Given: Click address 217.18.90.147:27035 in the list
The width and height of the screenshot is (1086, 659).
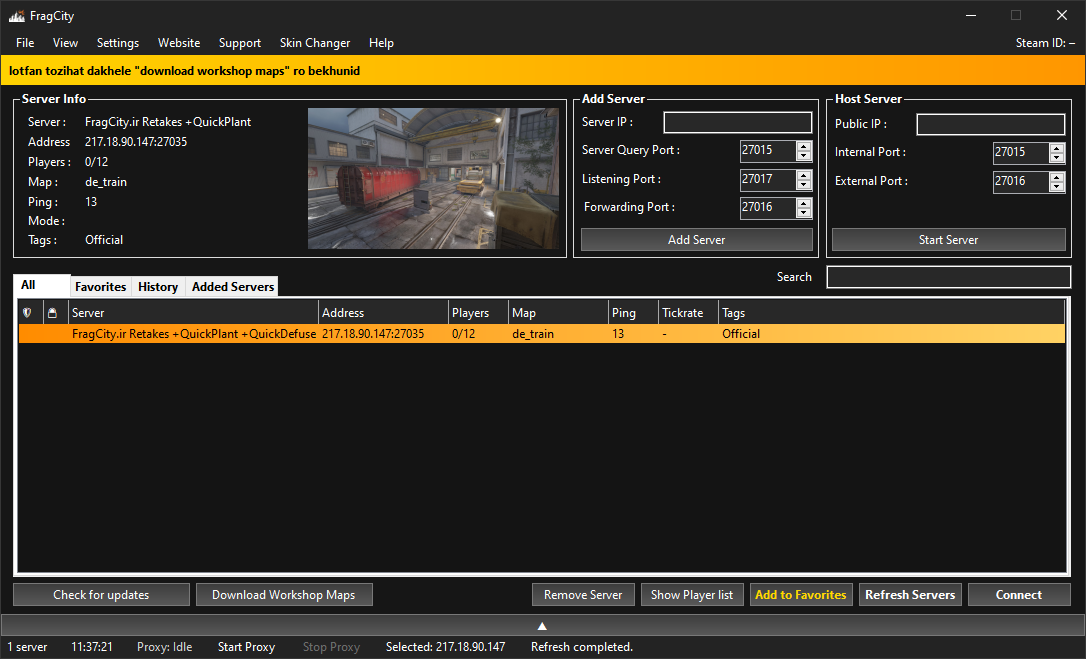Looking at the screenshot, I should [x=373, y=333].
